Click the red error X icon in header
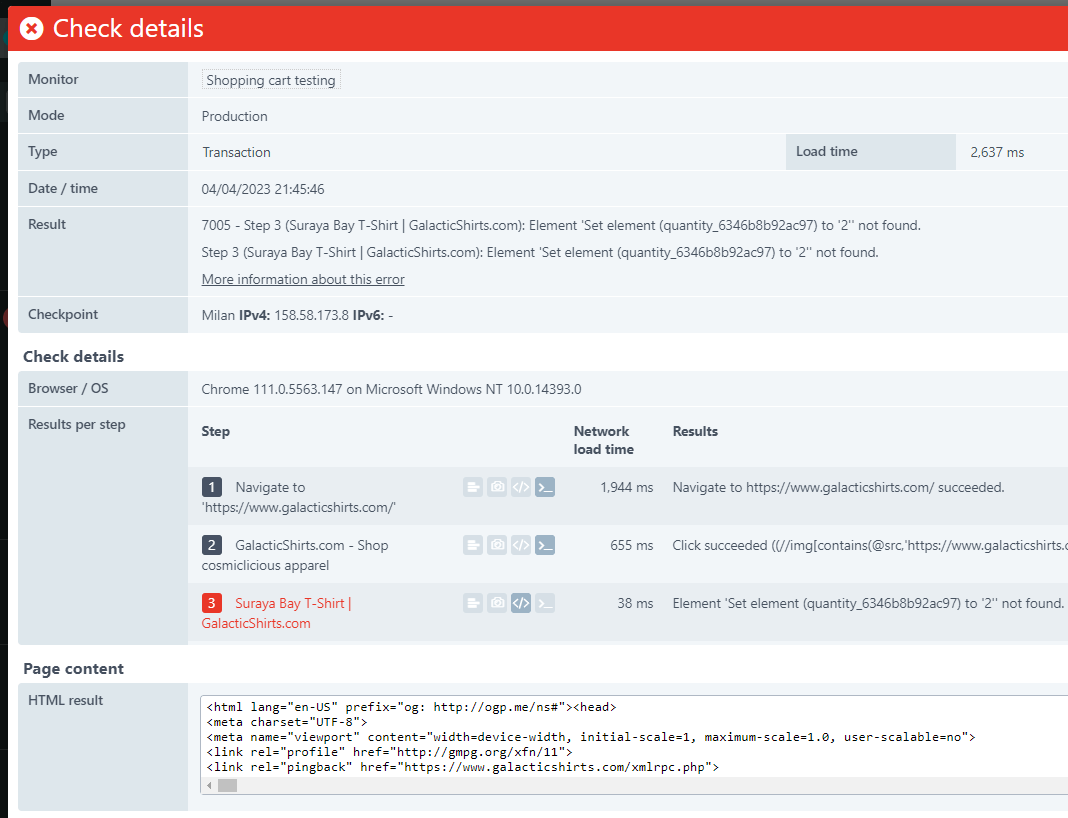 click(32, 29)
